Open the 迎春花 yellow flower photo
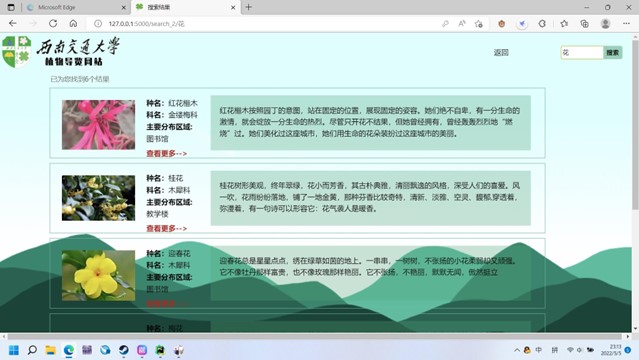This screenshot has width=639, height=360. [98, 276]
